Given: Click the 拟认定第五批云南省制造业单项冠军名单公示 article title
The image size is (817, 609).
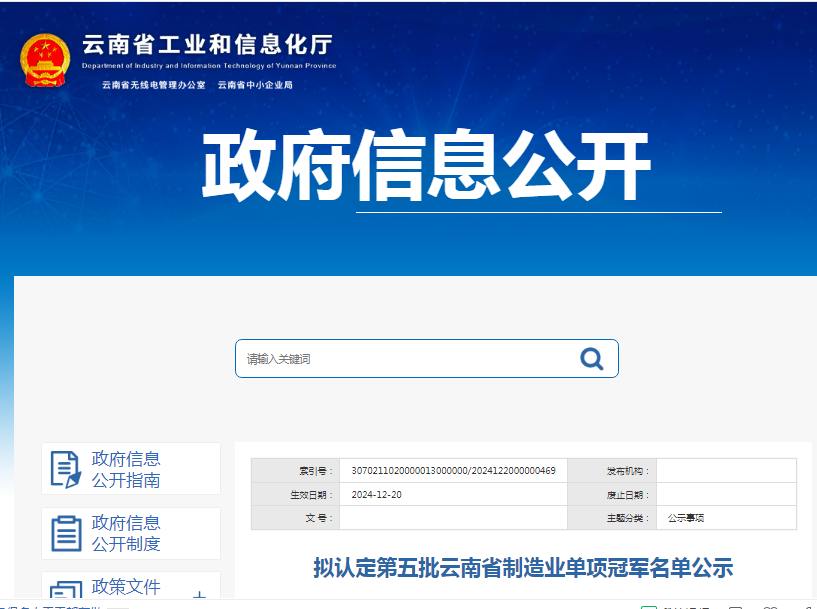Looking at the screenshot, I should coord(523,568).
